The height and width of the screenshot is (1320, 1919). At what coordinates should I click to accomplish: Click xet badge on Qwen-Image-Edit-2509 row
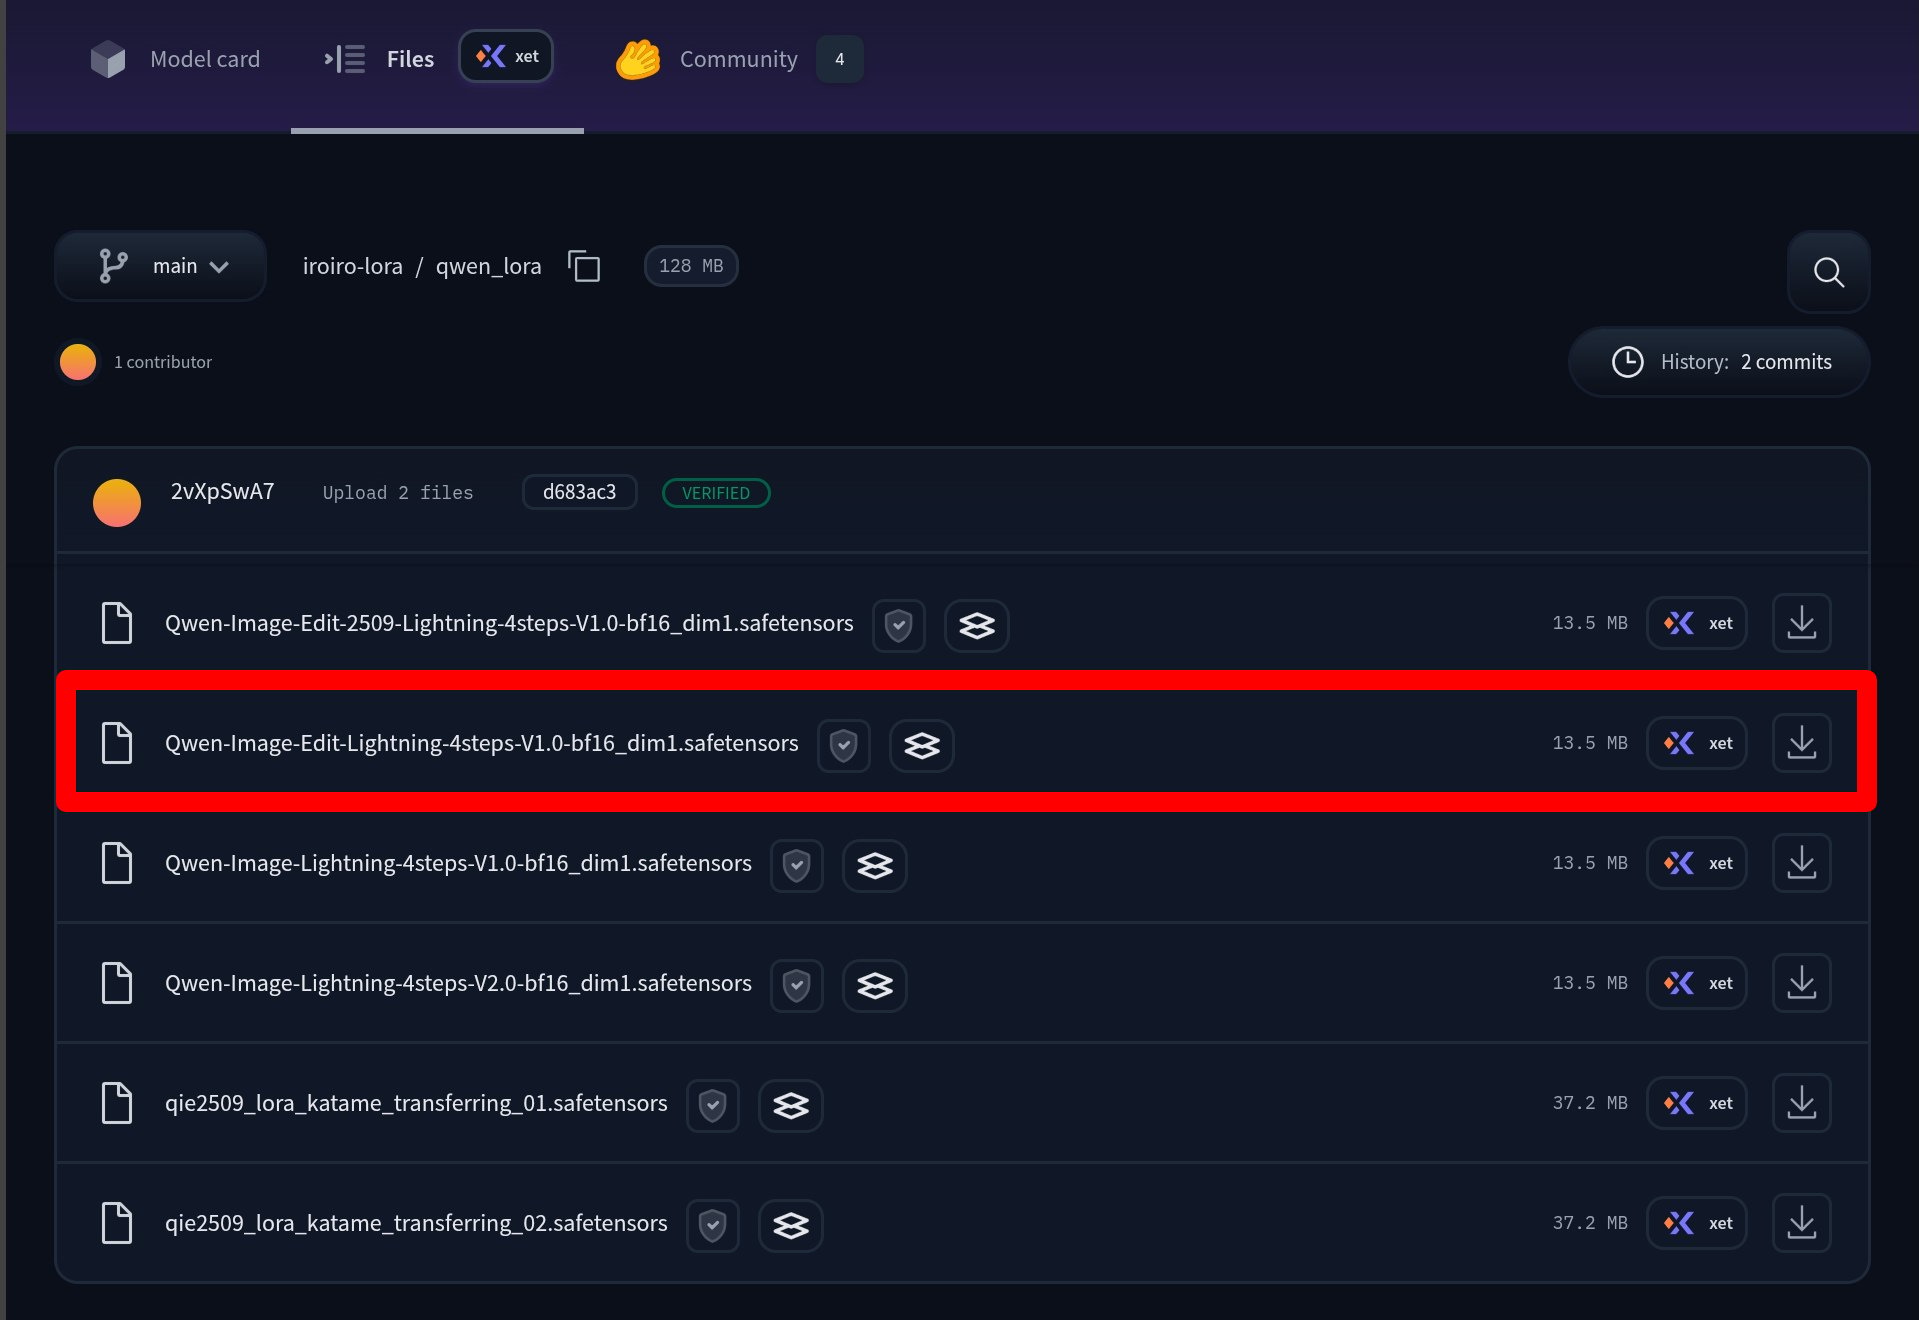(x=1697, y=623)
